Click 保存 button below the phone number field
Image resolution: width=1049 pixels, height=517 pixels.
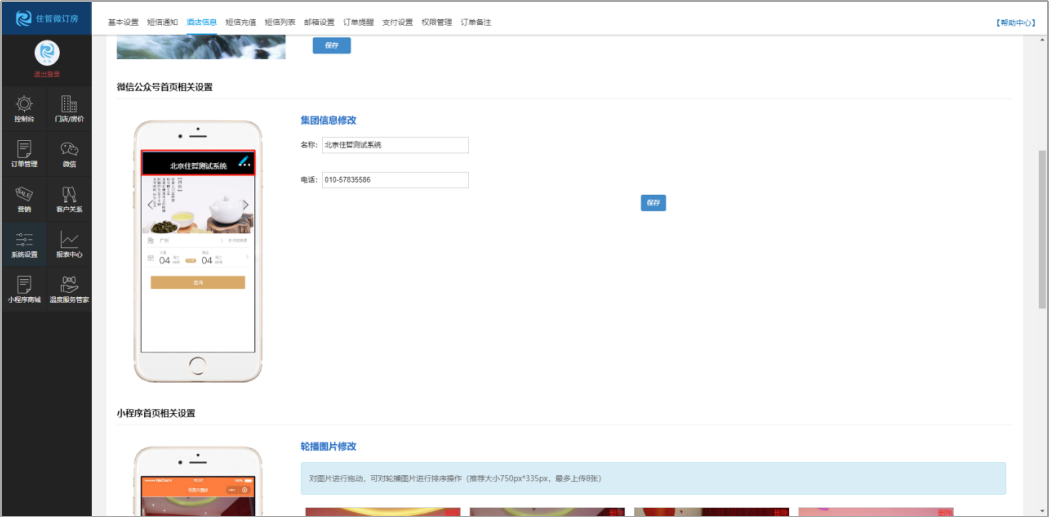point(653,203)
